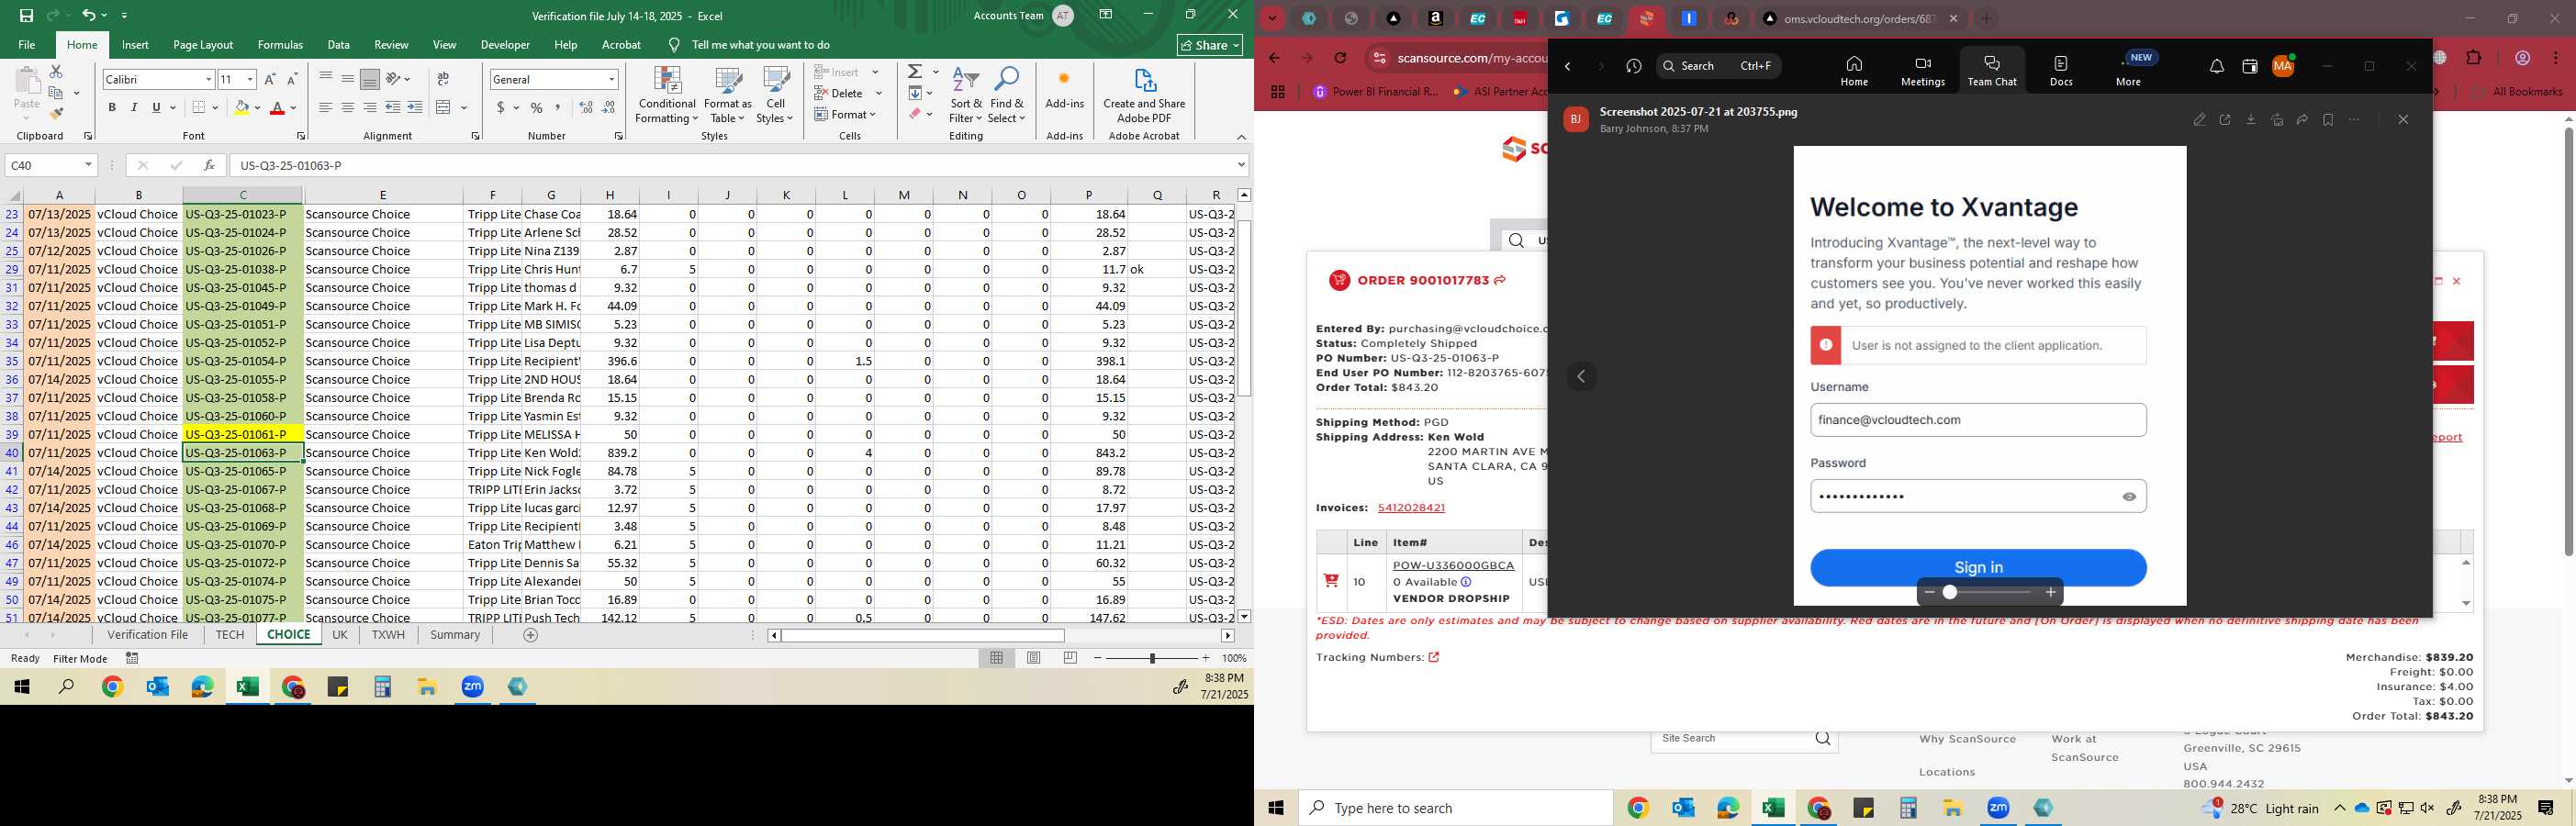Zoom in with plus in image viewer
This screenshot has width=2576, height=826.
pos(2051,593)
